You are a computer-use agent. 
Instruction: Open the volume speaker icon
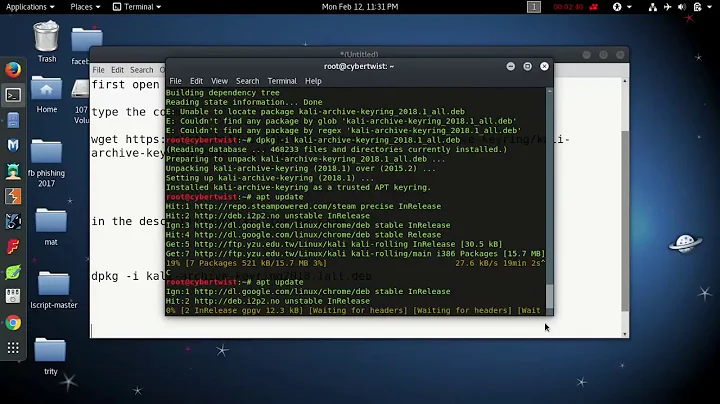(682, 7)
